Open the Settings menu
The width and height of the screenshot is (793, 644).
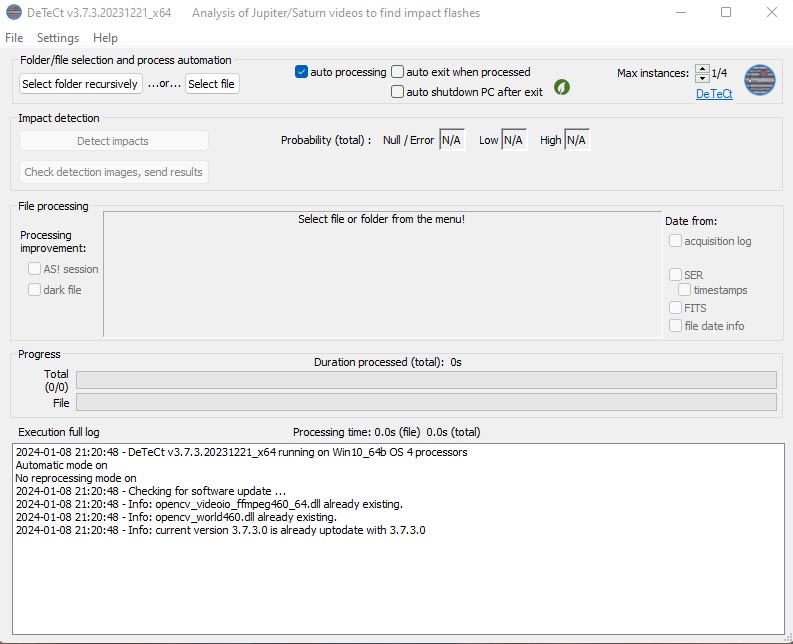[58, 38]
